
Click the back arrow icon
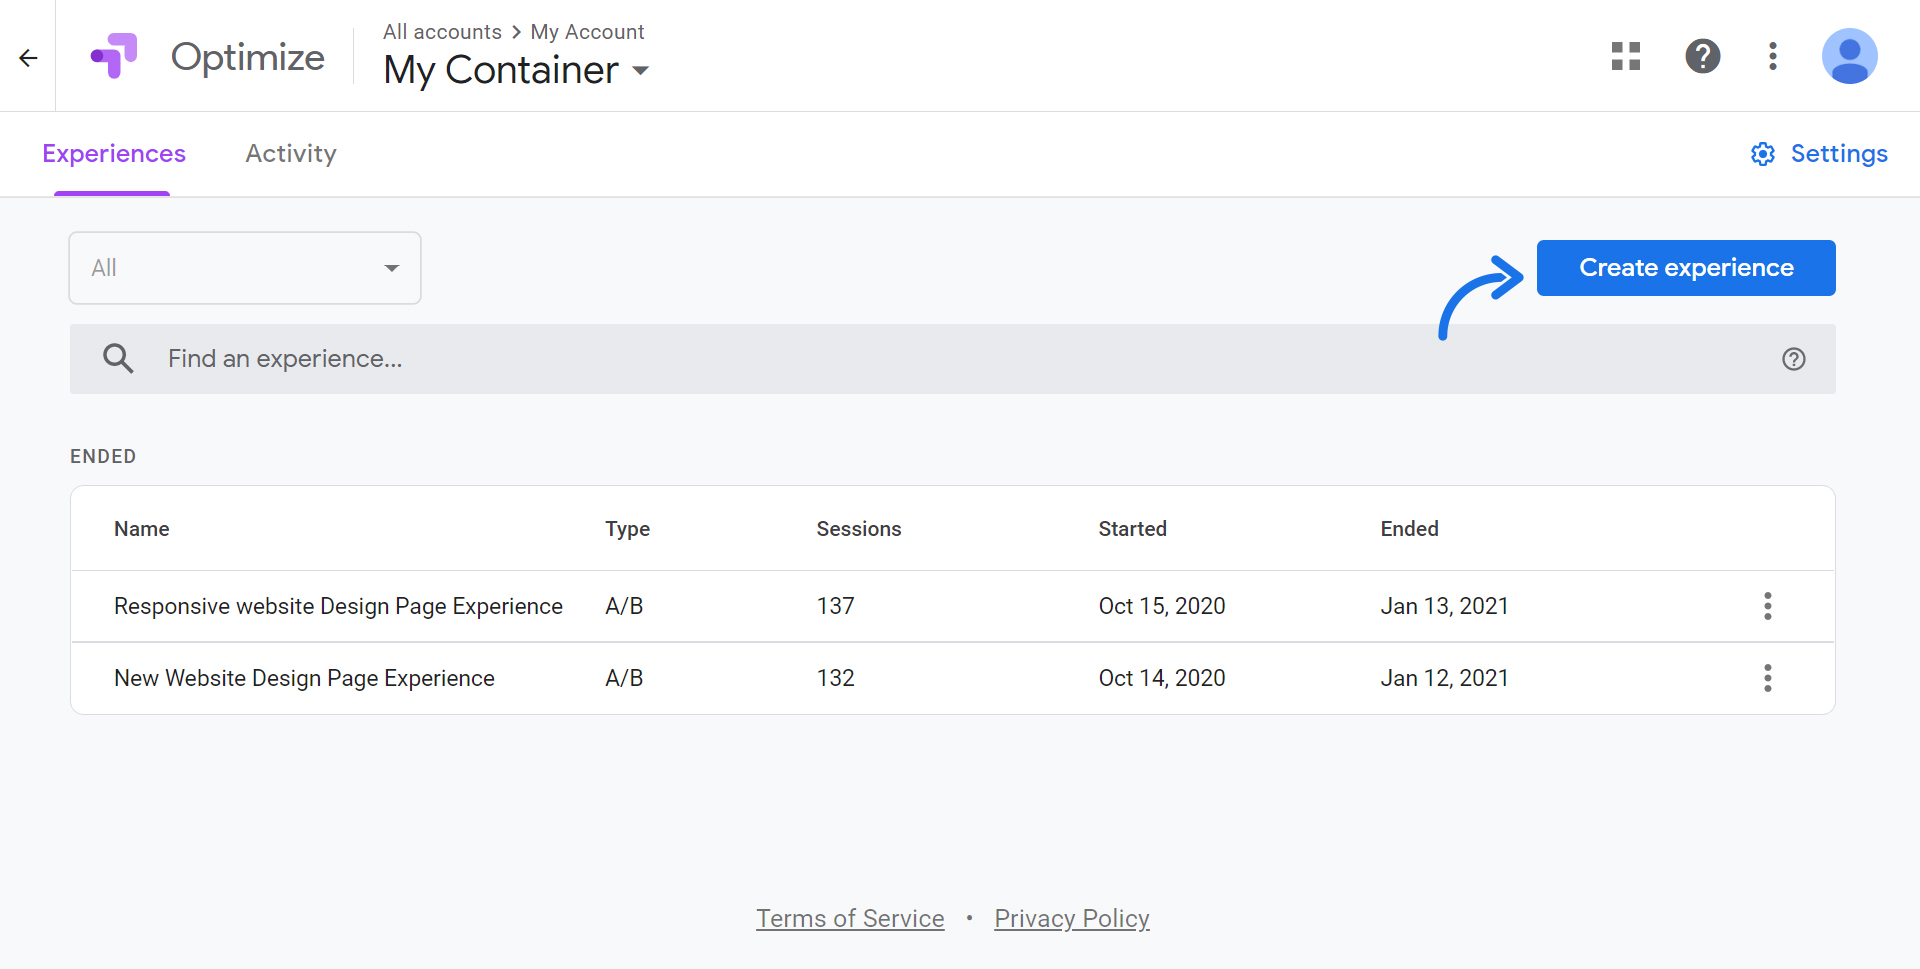coord(28,58)
